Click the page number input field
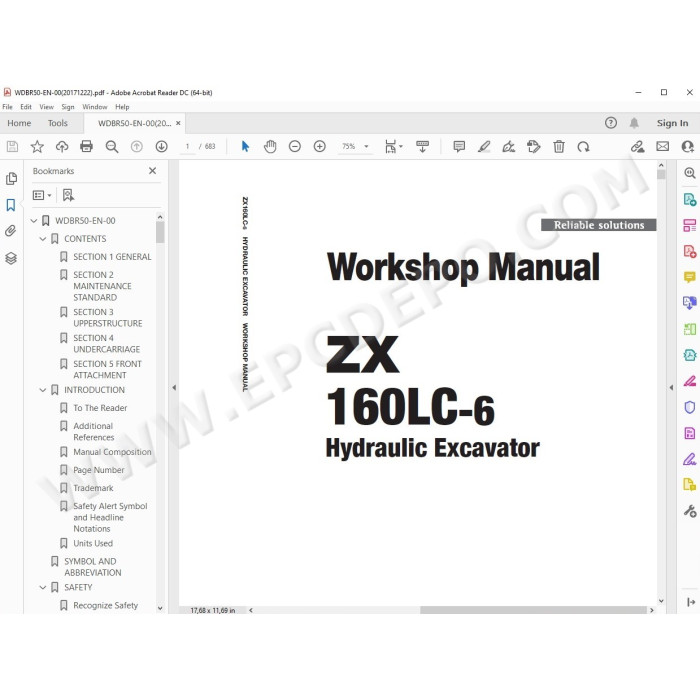 188,146
